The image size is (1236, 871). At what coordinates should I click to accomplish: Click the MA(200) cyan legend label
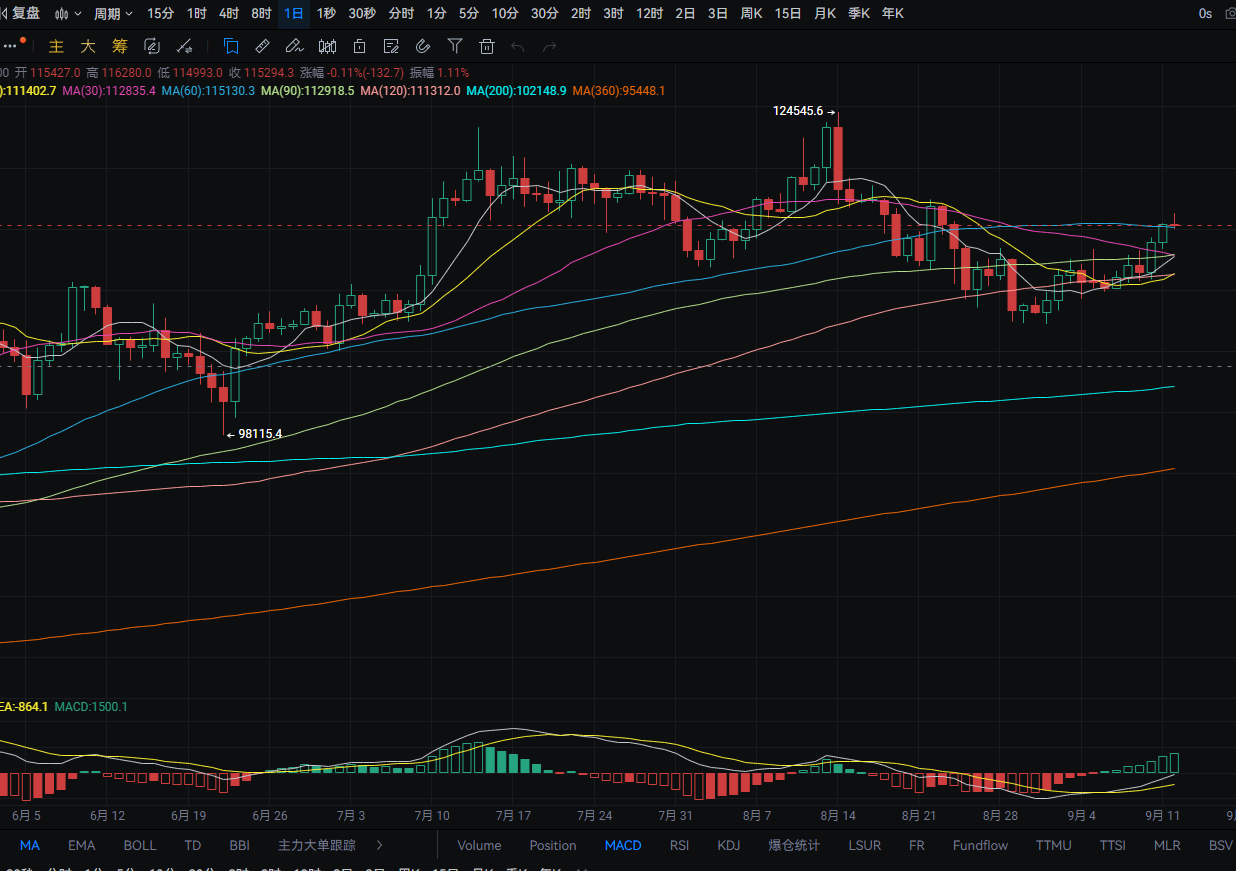[x=517, y=90]
